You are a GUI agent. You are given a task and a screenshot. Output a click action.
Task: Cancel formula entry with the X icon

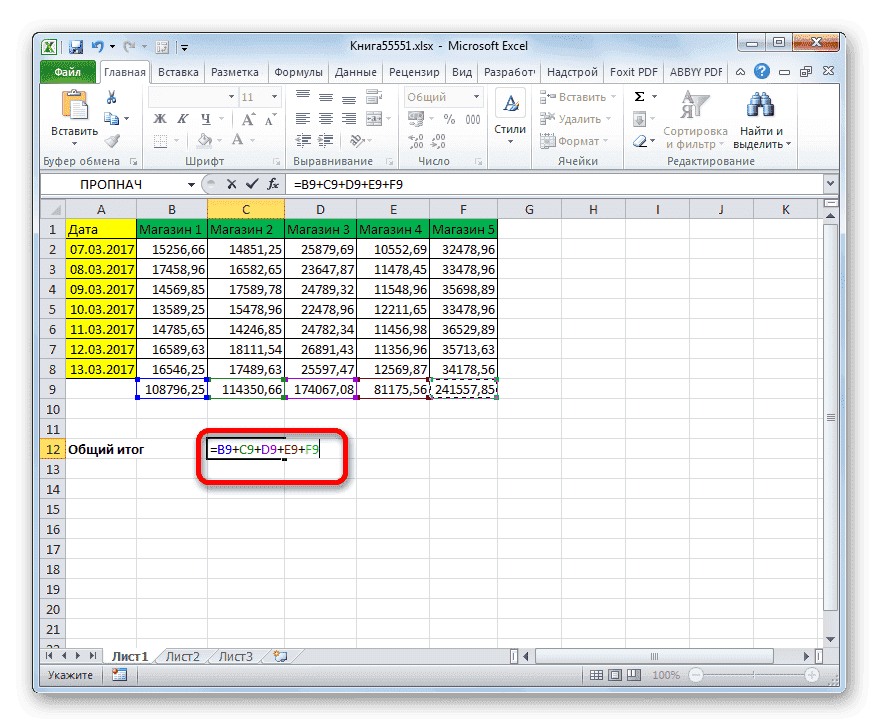pyautogui.click(x=231, y=184)
